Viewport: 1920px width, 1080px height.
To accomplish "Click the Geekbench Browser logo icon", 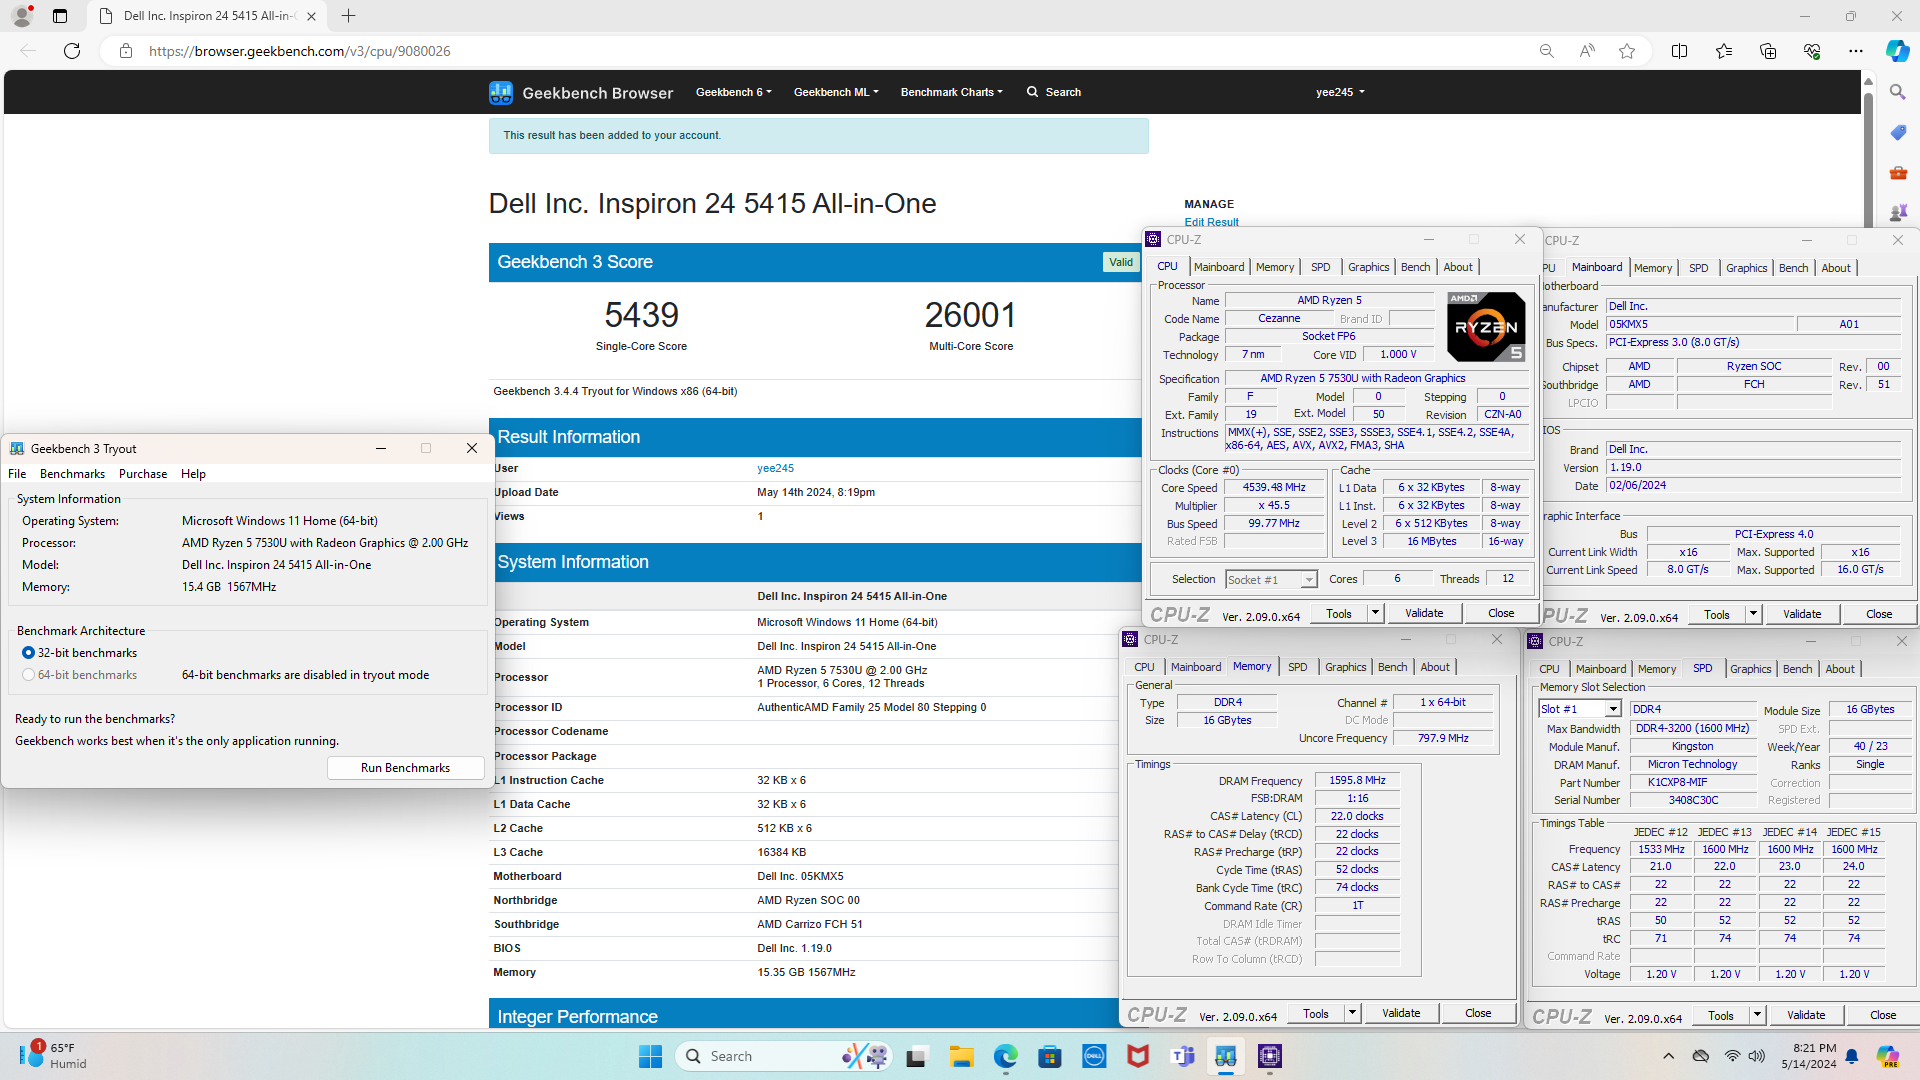I will click(500, 93).
